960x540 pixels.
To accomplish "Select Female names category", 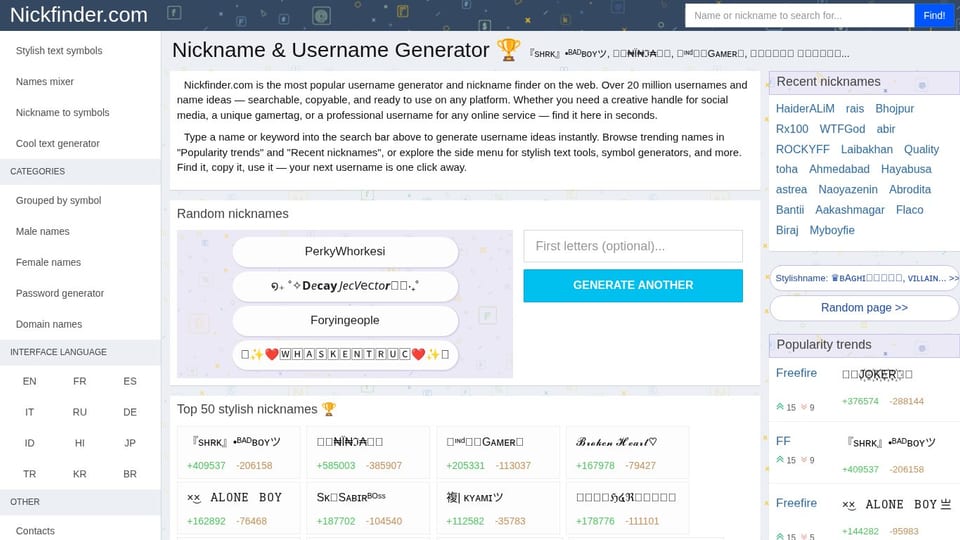I will tap(48, 262).
